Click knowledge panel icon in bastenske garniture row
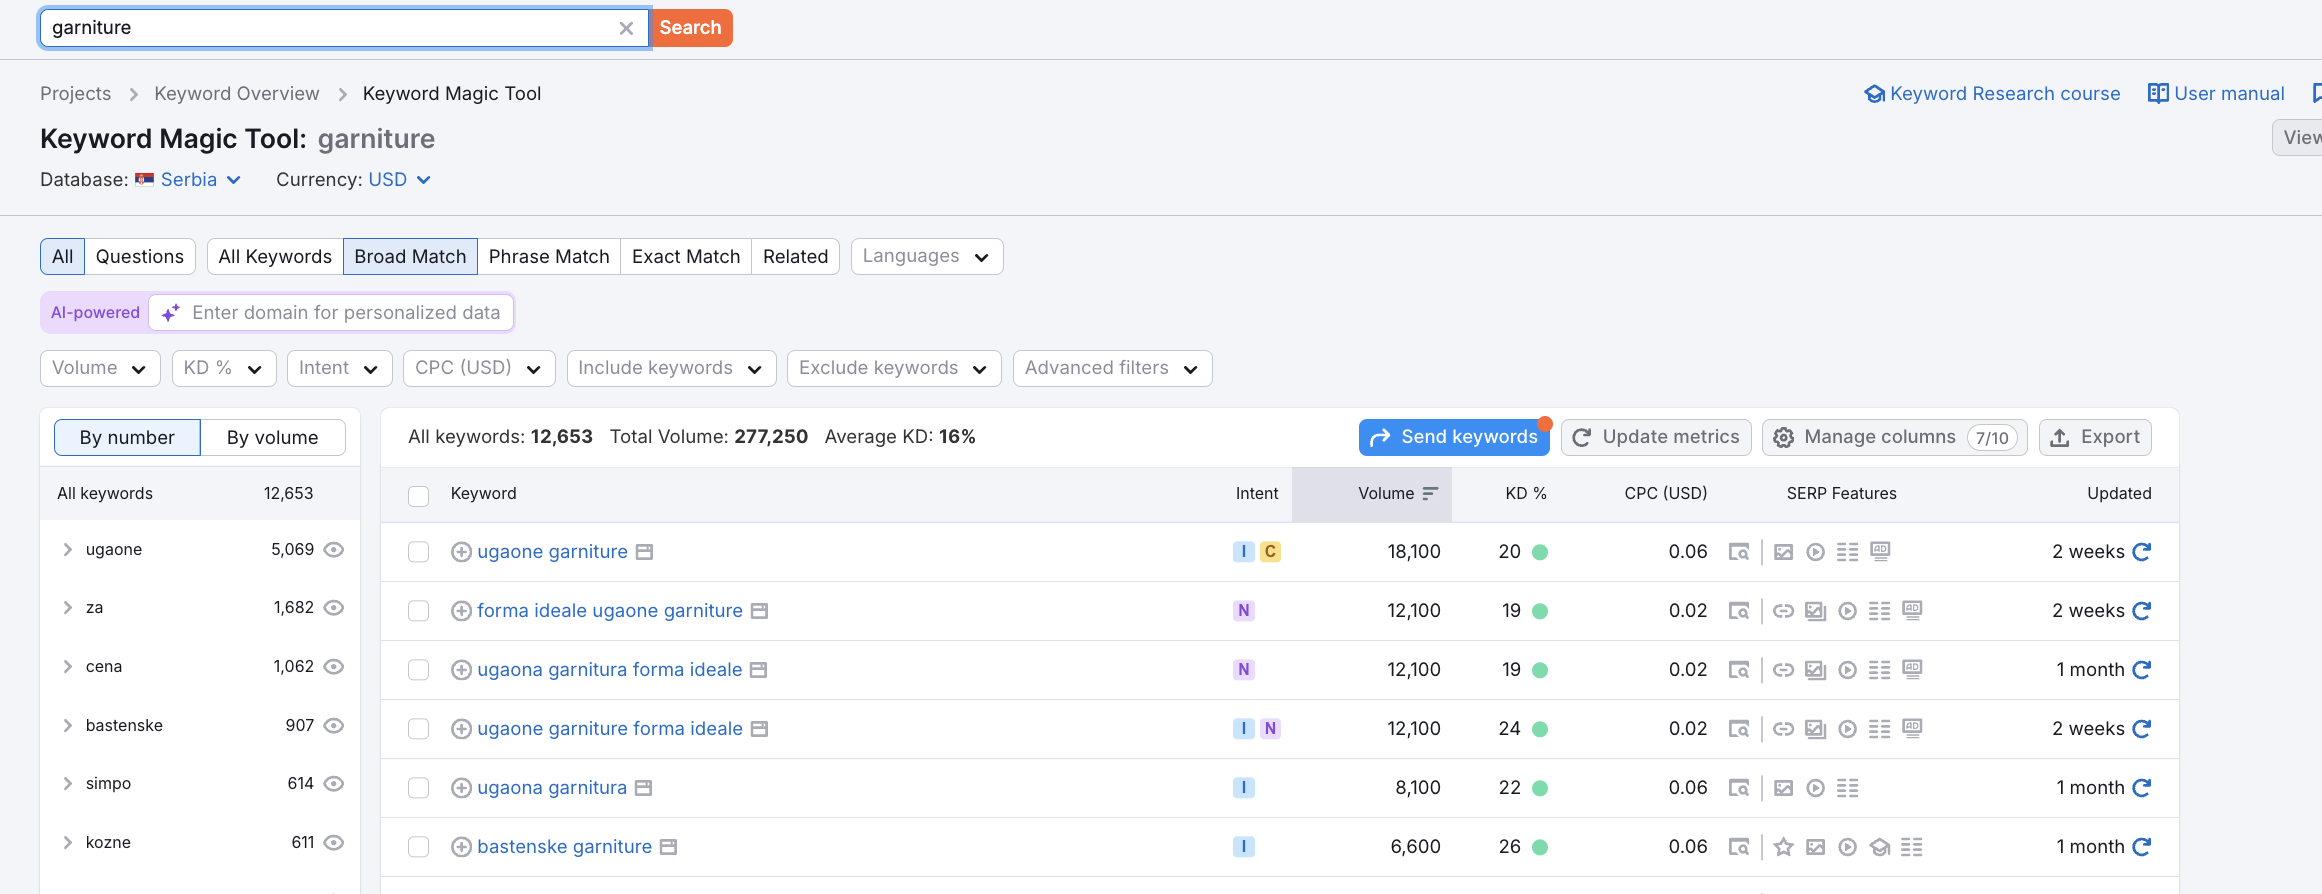2322x894 pixels. [1880, 847]
